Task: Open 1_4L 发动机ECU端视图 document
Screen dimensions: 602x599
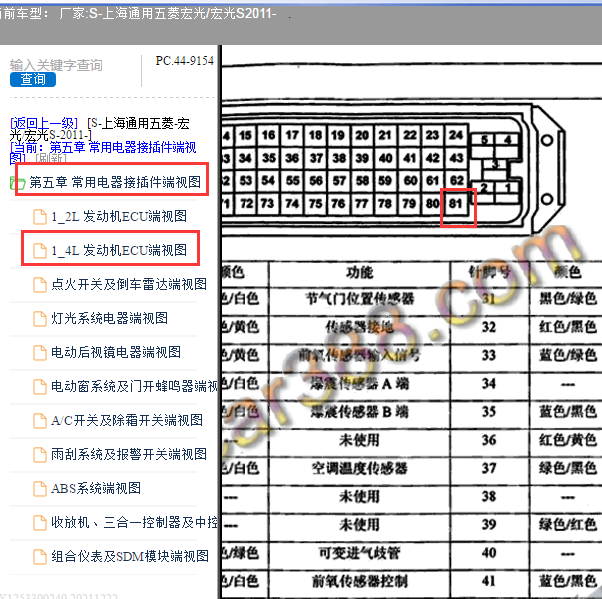Action: (119, 250)
